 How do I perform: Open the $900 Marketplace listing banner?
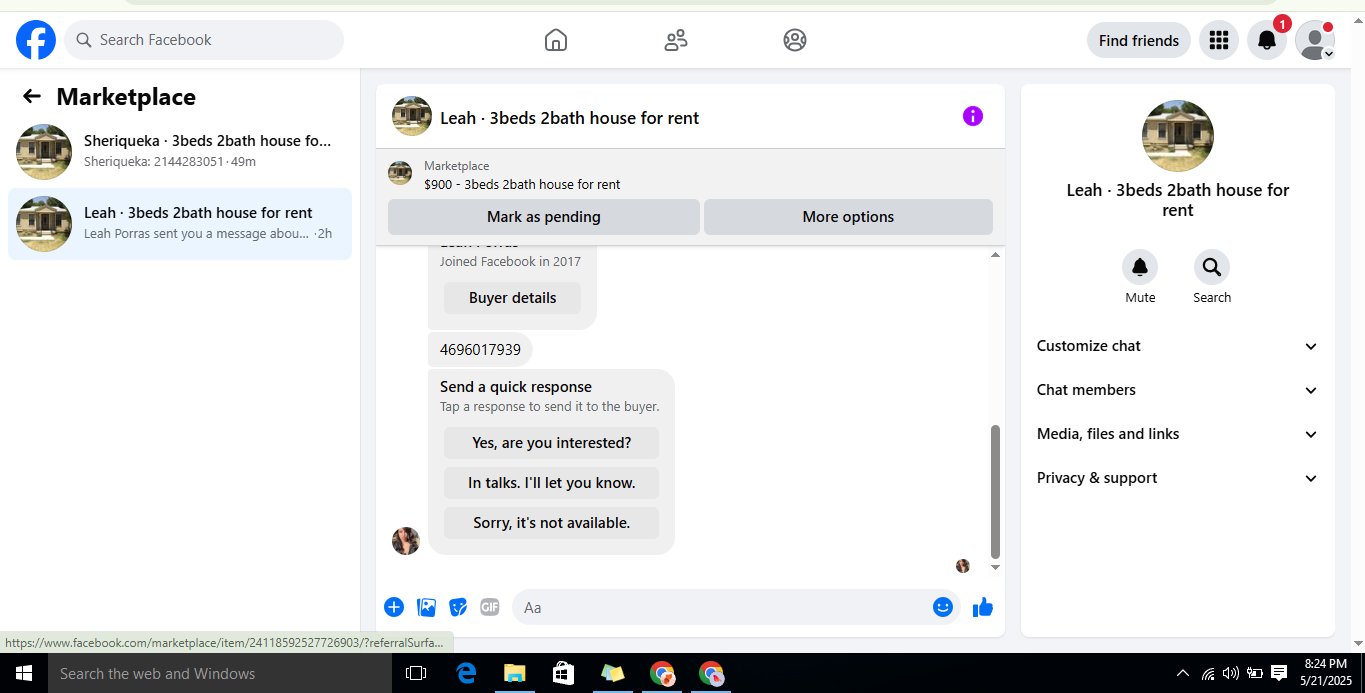tap(690, 174)
